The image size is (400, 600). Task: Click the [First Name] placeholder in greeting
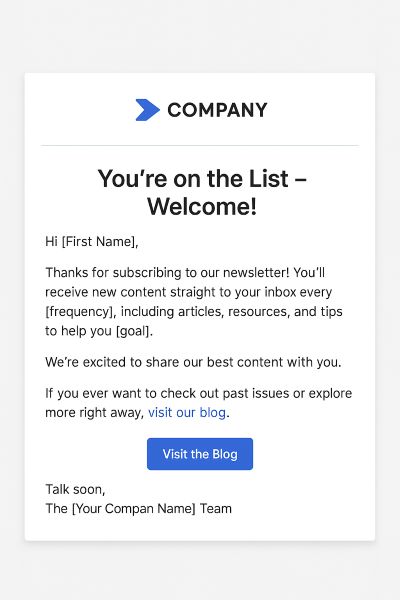click(x=98, y=242)
